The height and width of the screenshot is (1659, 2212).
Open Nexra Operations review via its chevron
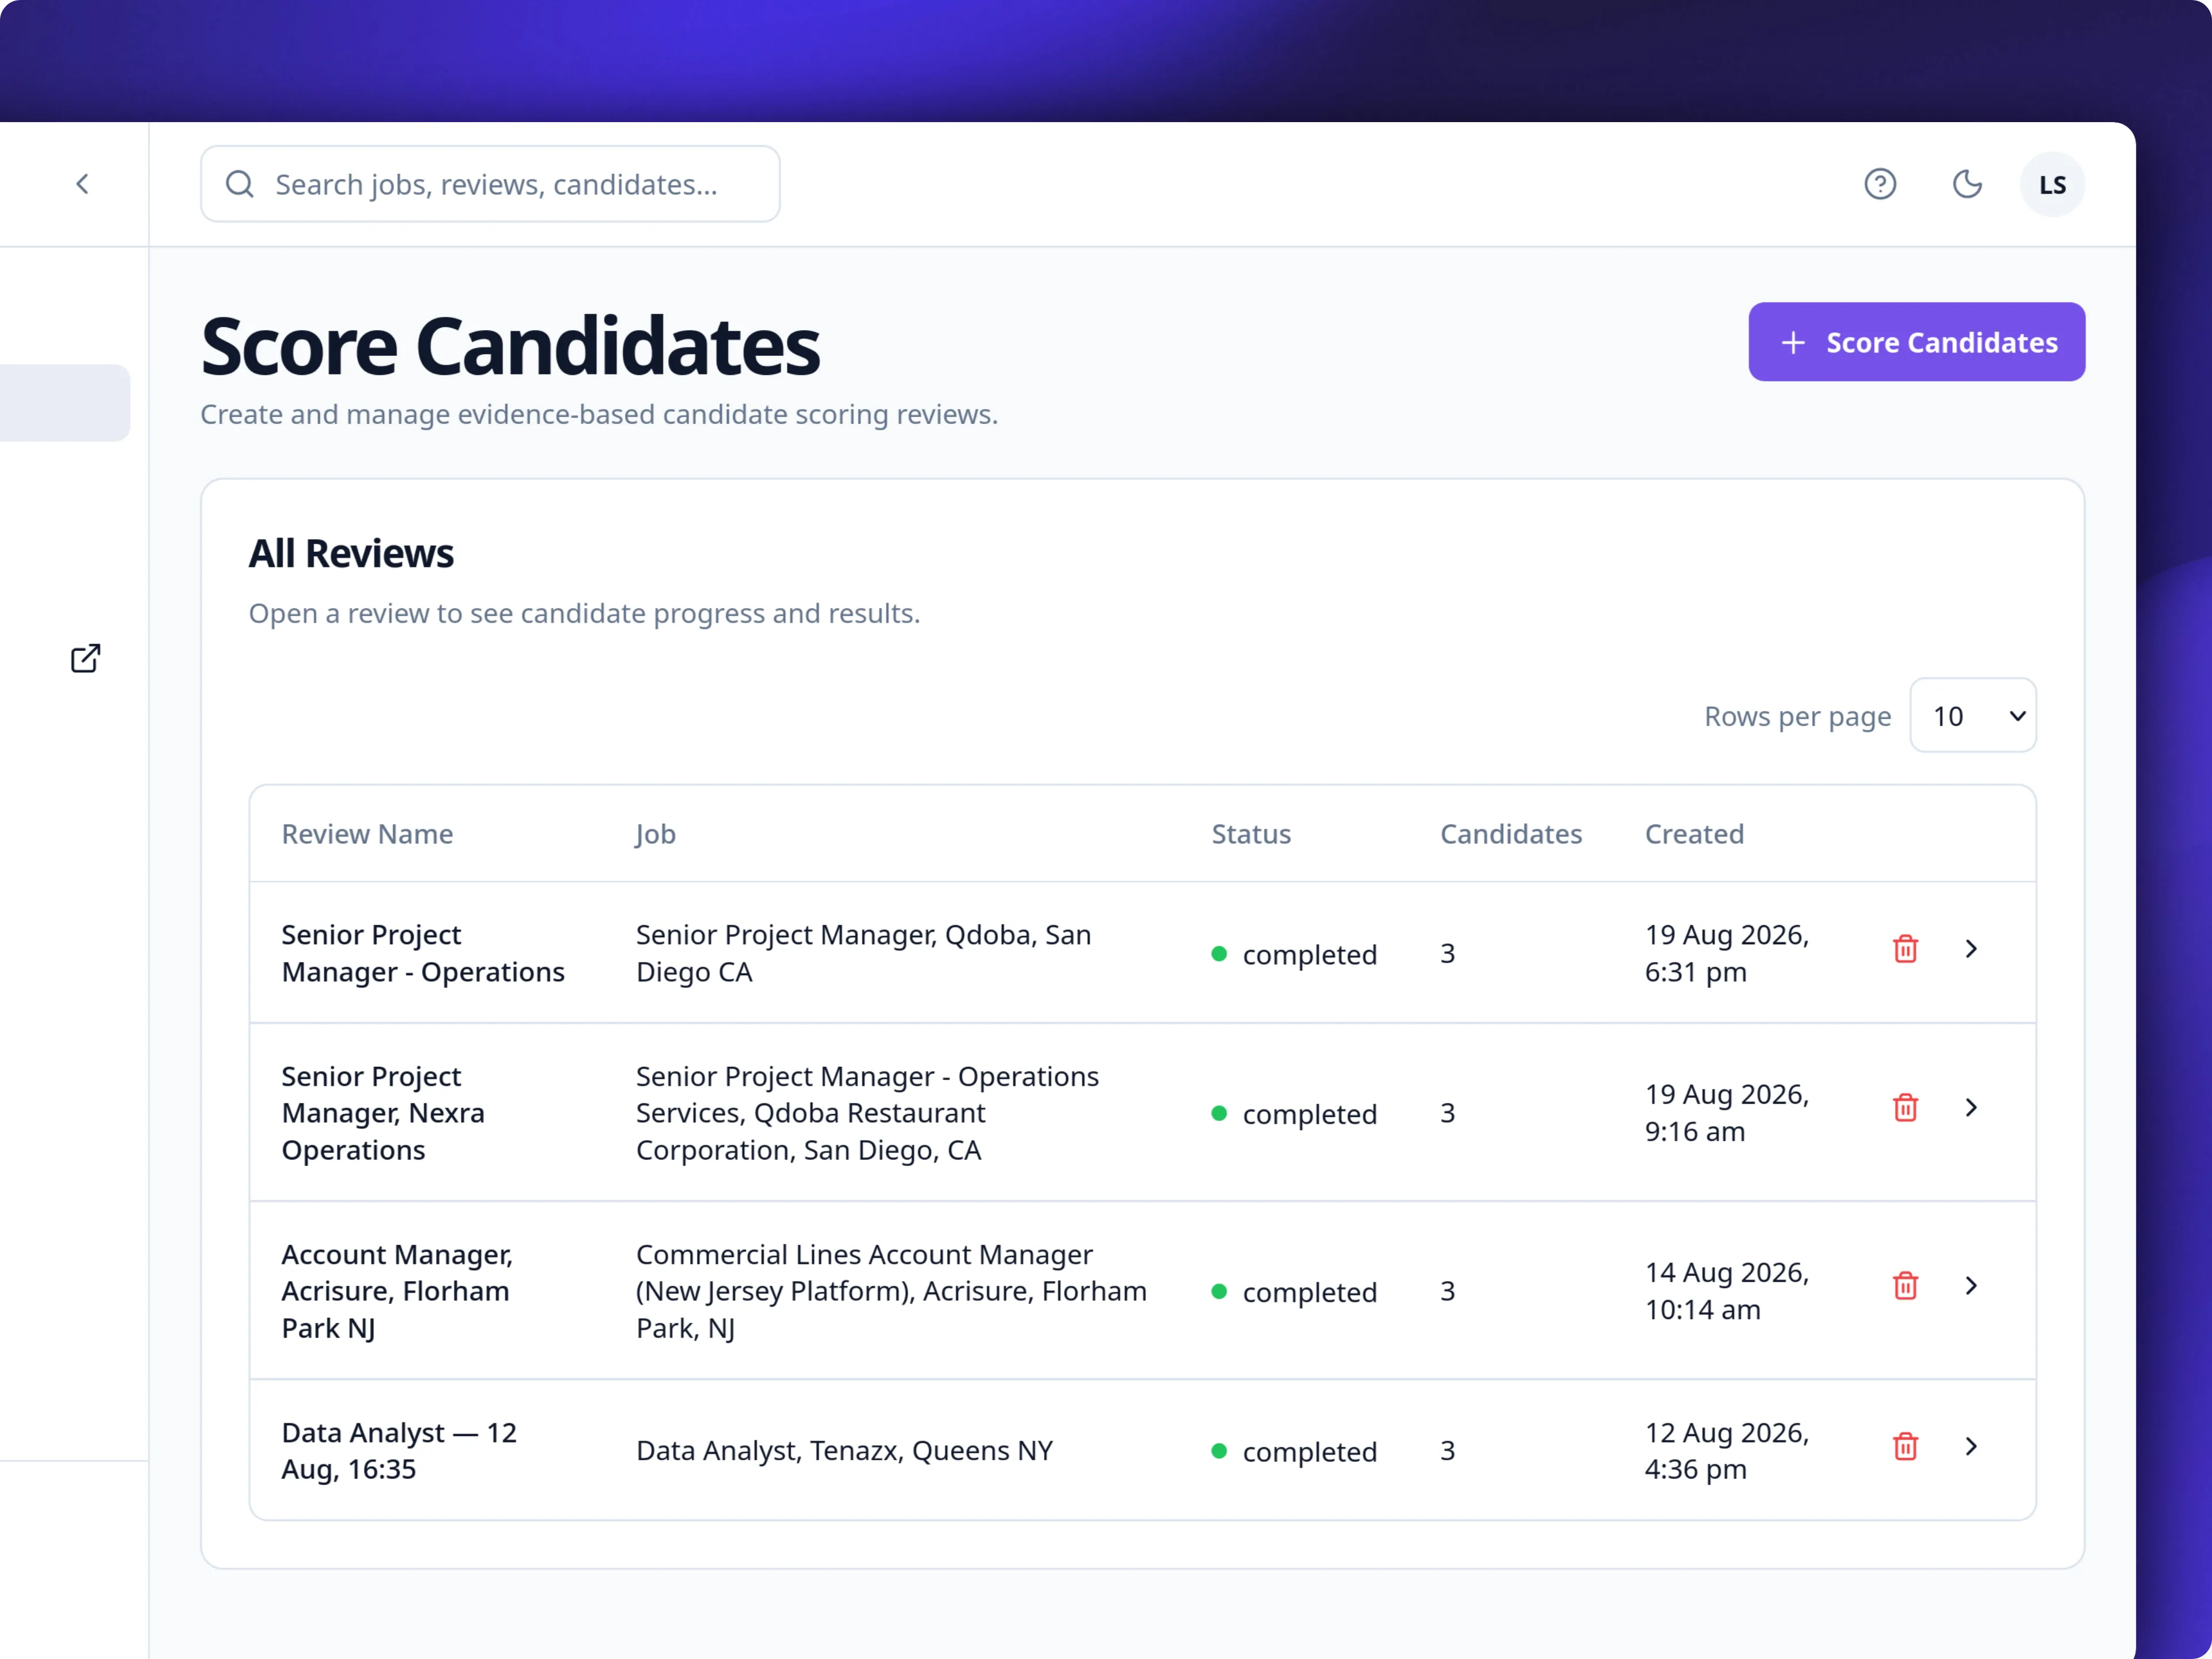click(1970, 1107)
